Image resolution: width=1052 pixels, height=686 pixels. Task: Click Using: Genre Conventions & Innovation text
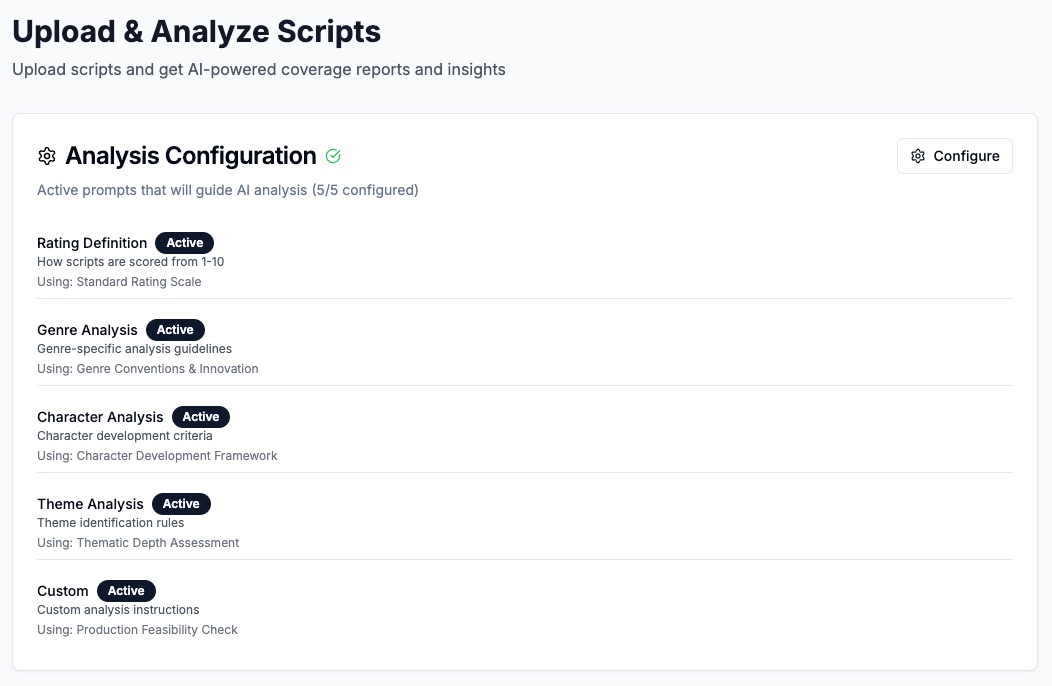148,369
